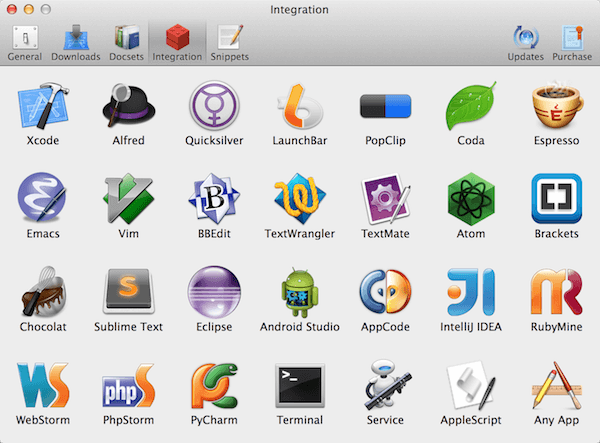Choose the Atom editor icon
Viewport: 600px width, 443px height.
(471, 199)
